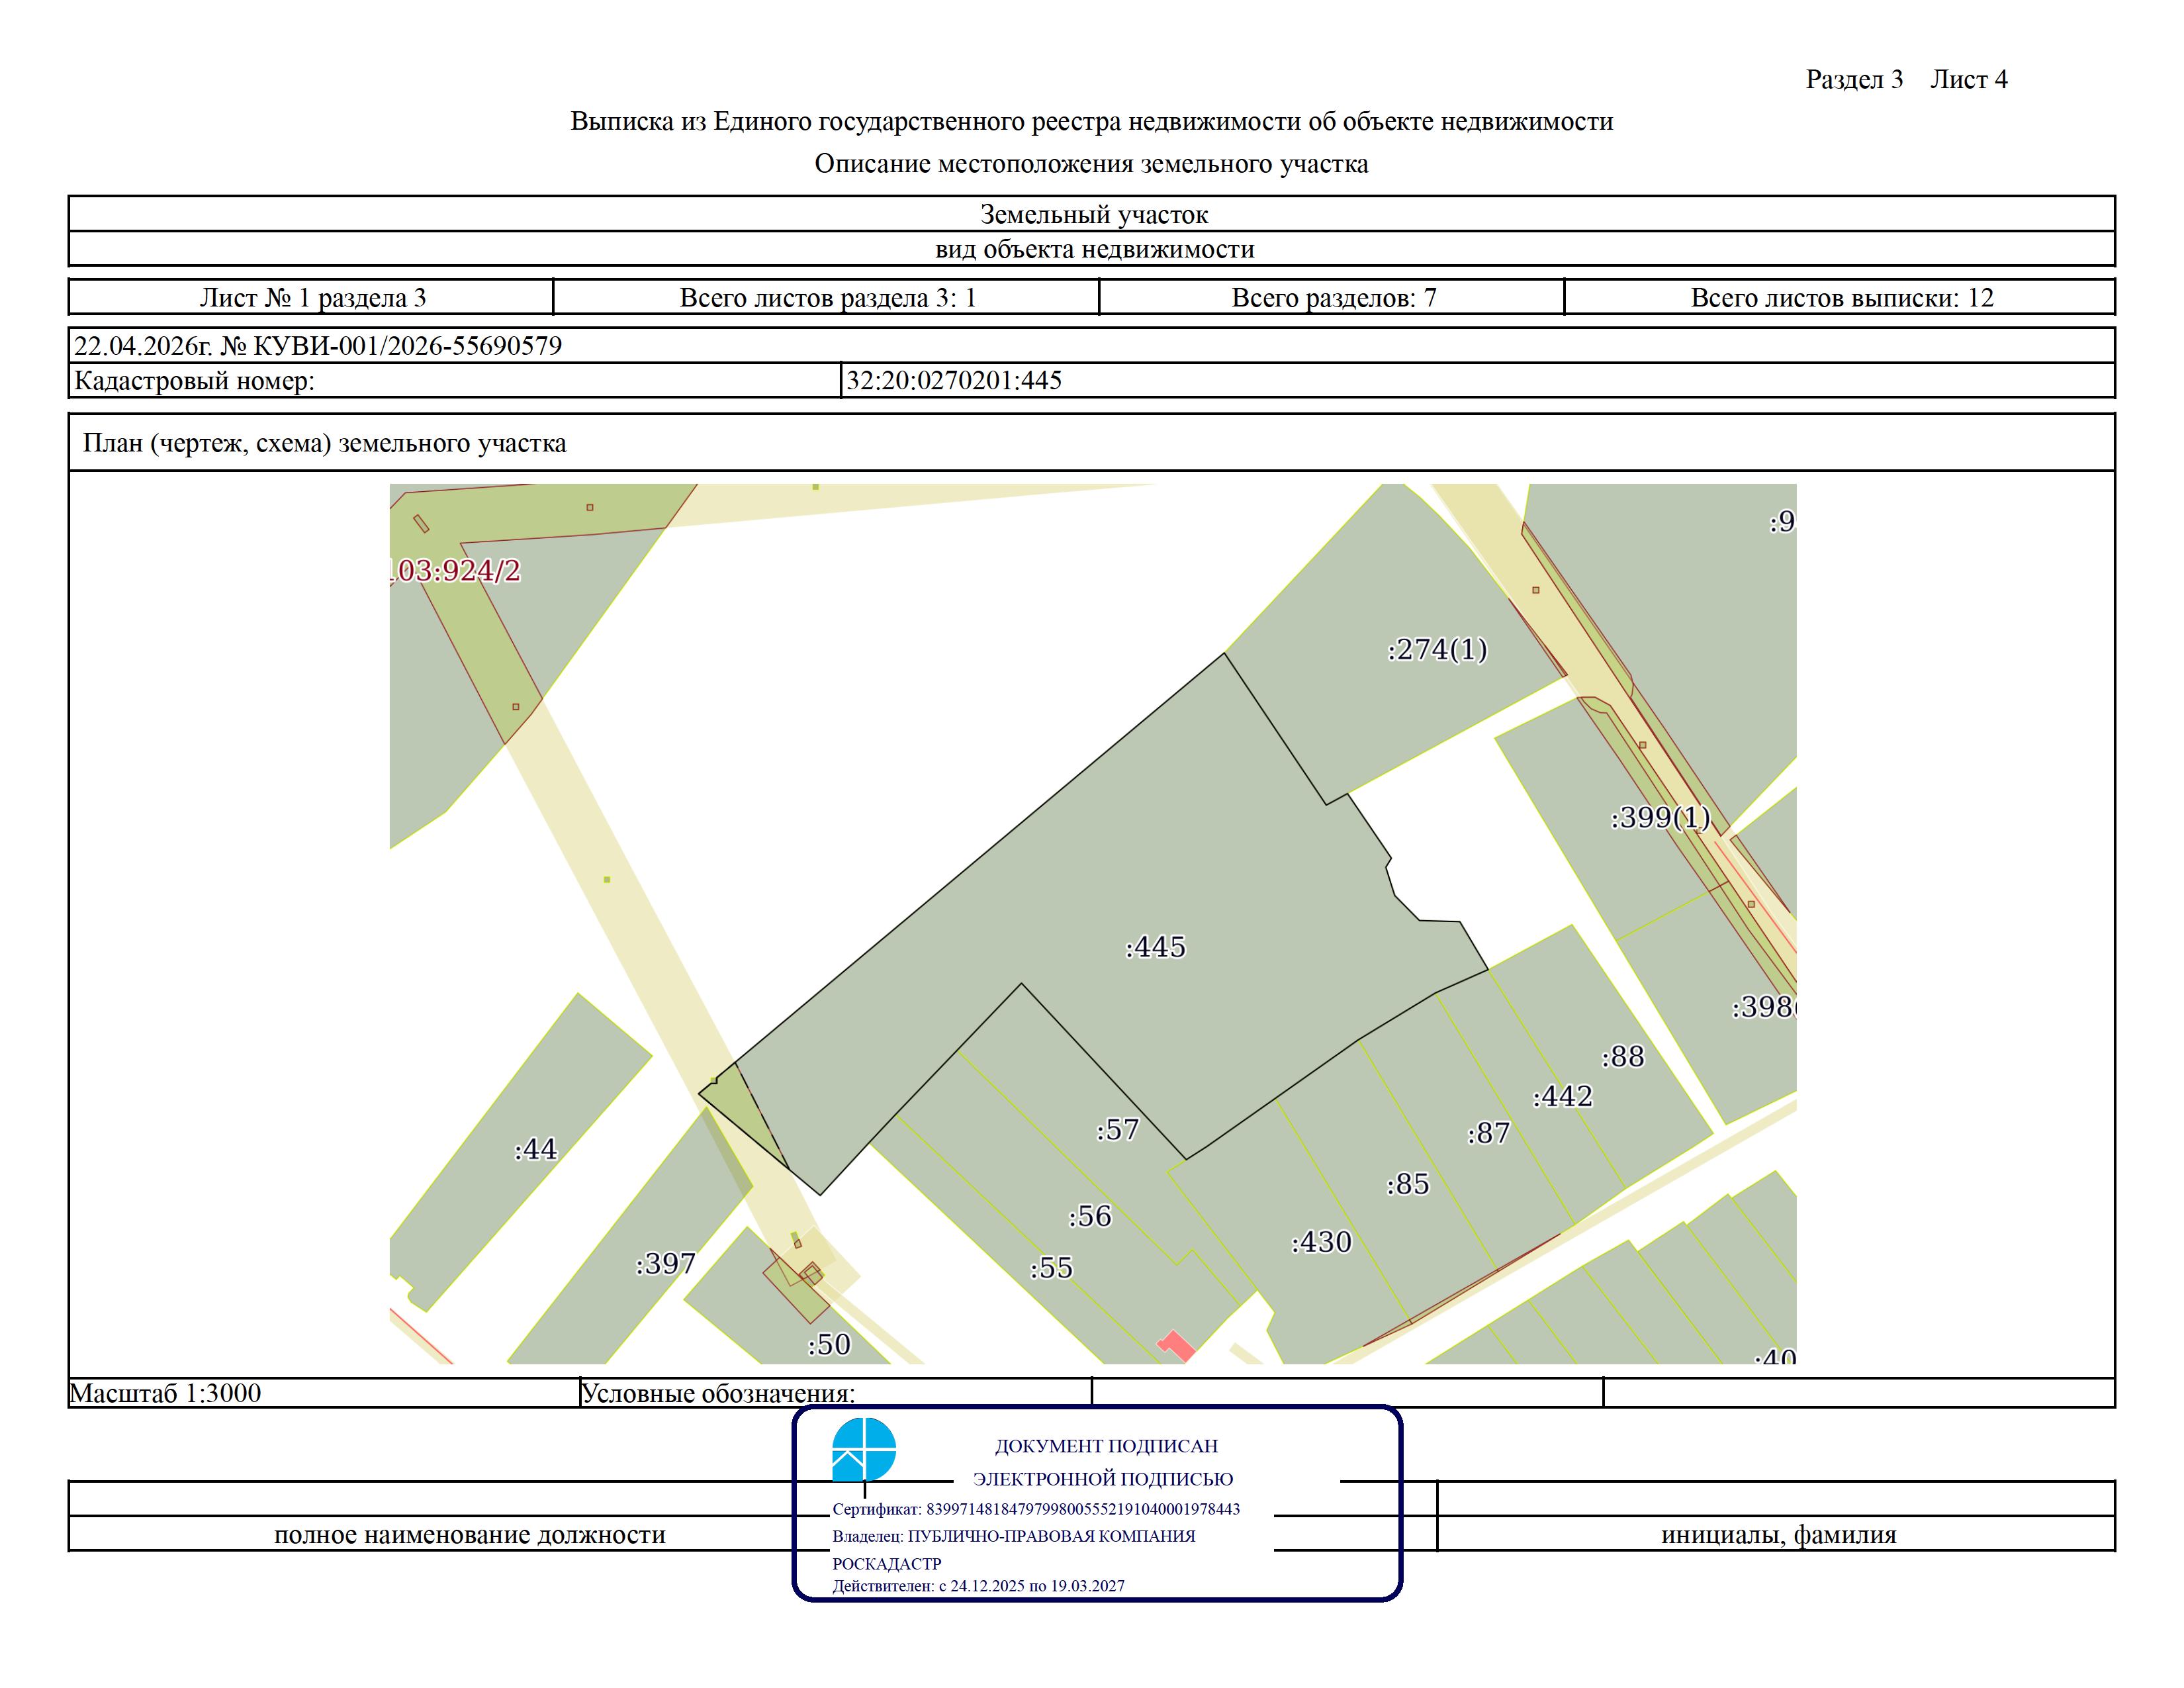Select parcel :399(1) on the plan
This screenshot has height=1688, width=2184.
1660,818
